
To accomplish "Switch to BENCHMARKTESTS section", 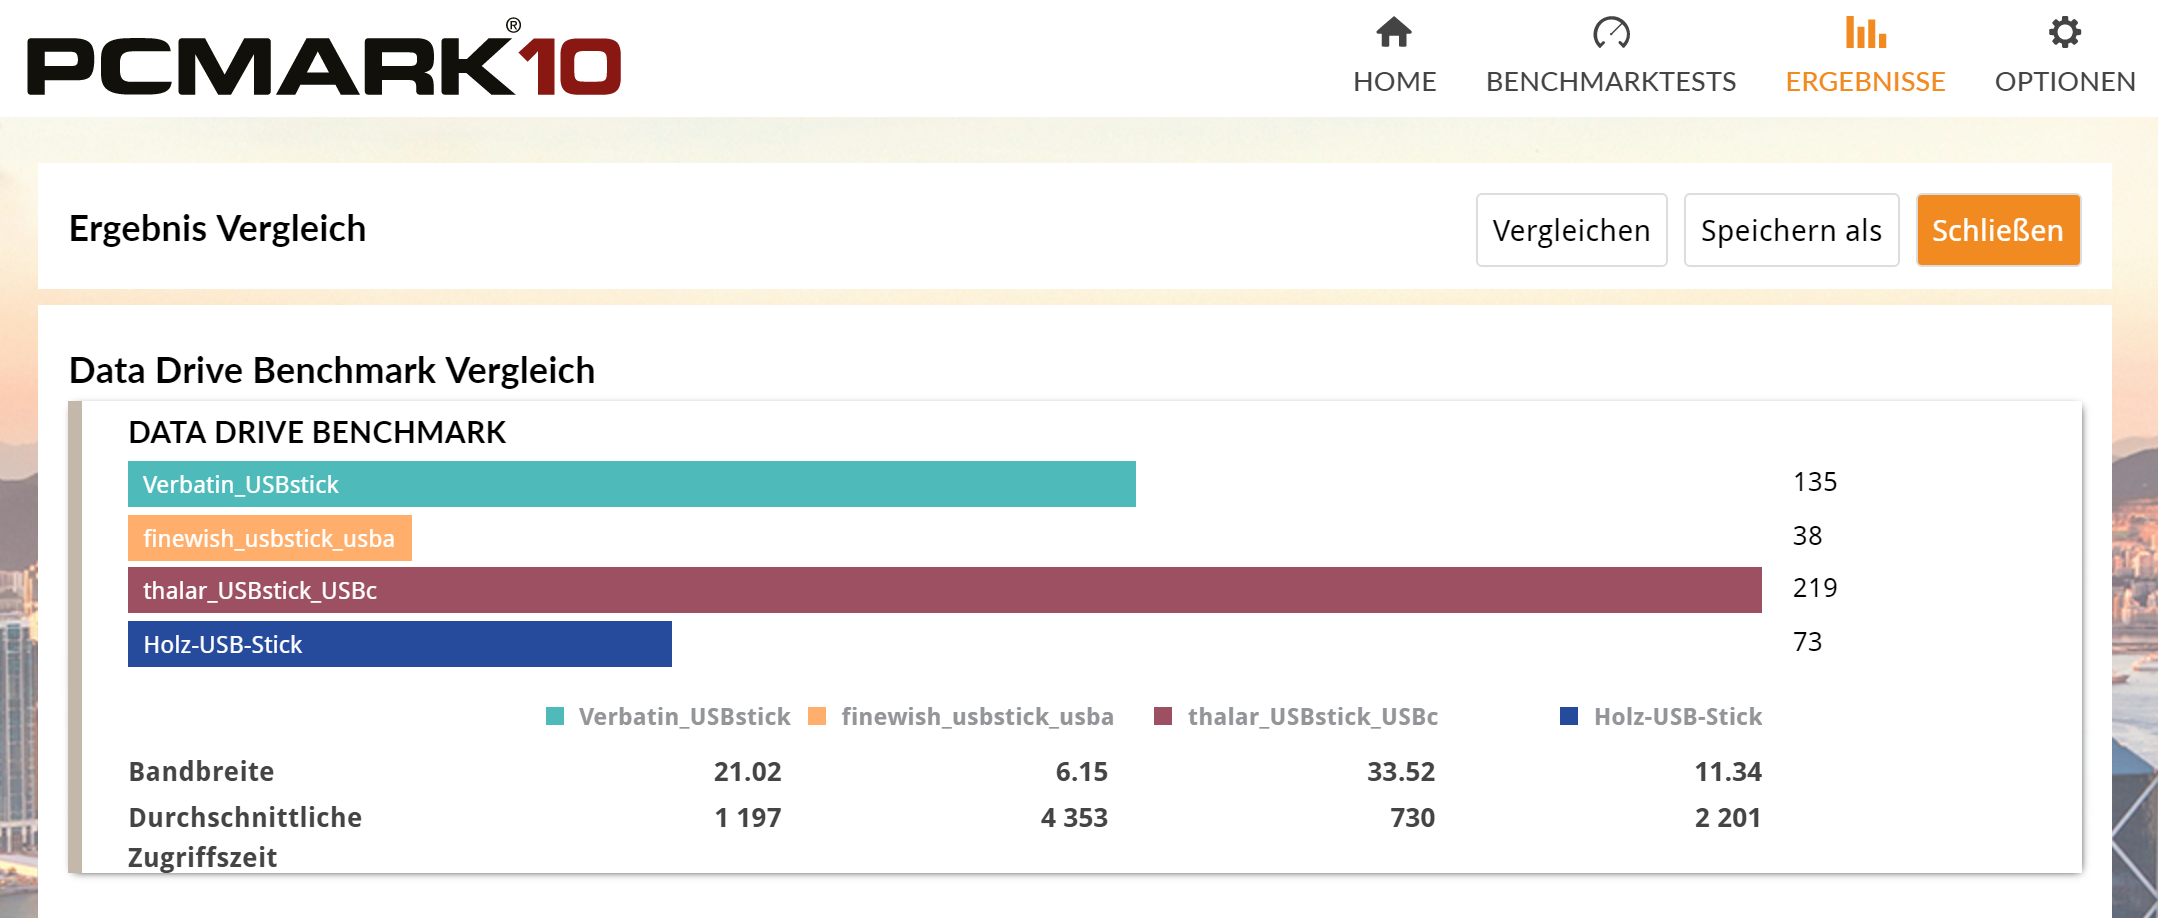I will [1610, 82].
